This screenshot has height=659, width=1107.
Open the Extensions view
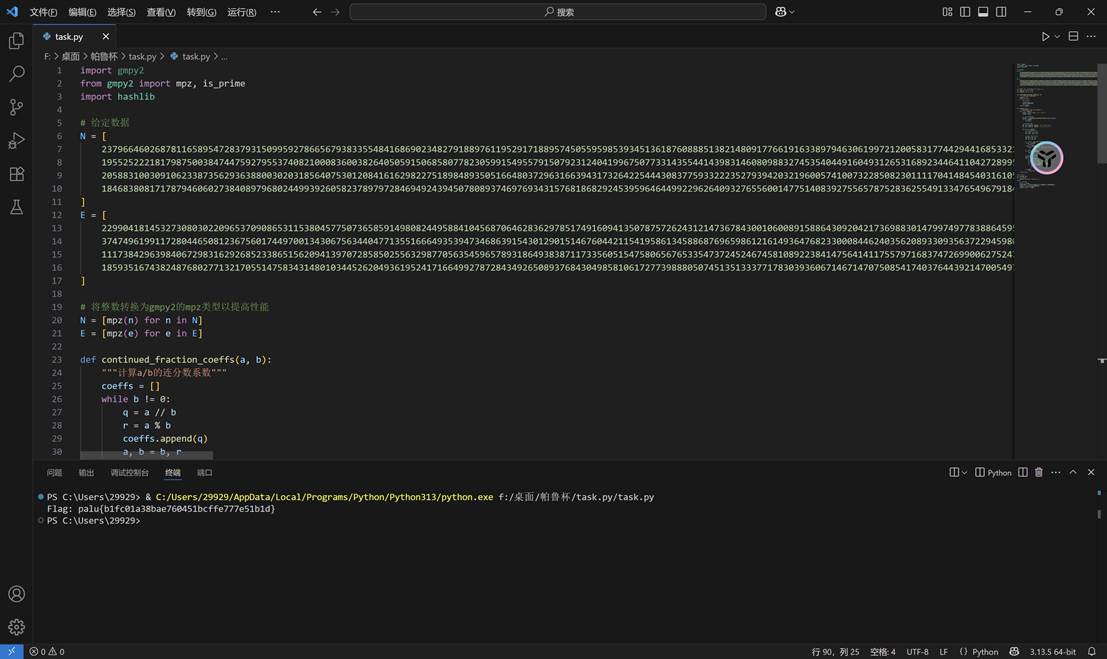tap(15, 173)
